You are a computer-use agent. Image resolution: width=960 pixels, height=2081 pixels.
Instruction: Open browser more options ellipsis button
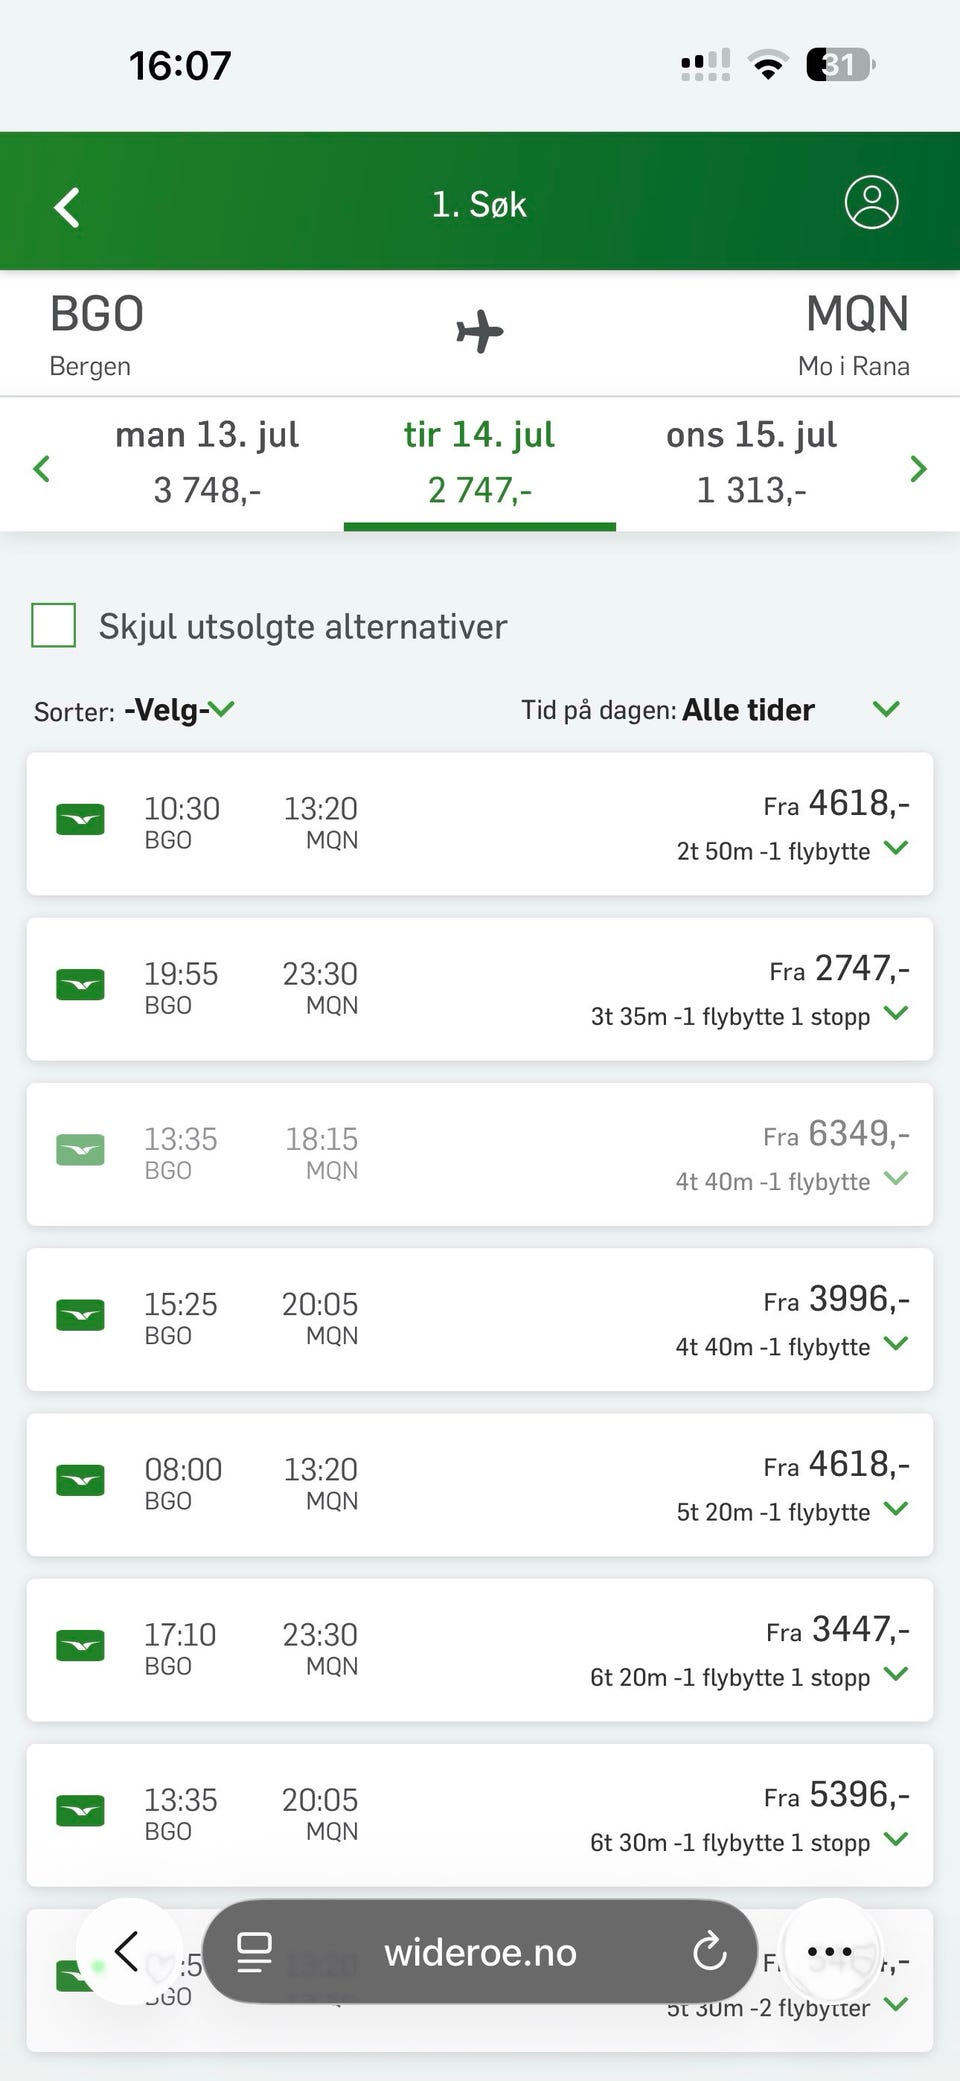(830, 1951)
